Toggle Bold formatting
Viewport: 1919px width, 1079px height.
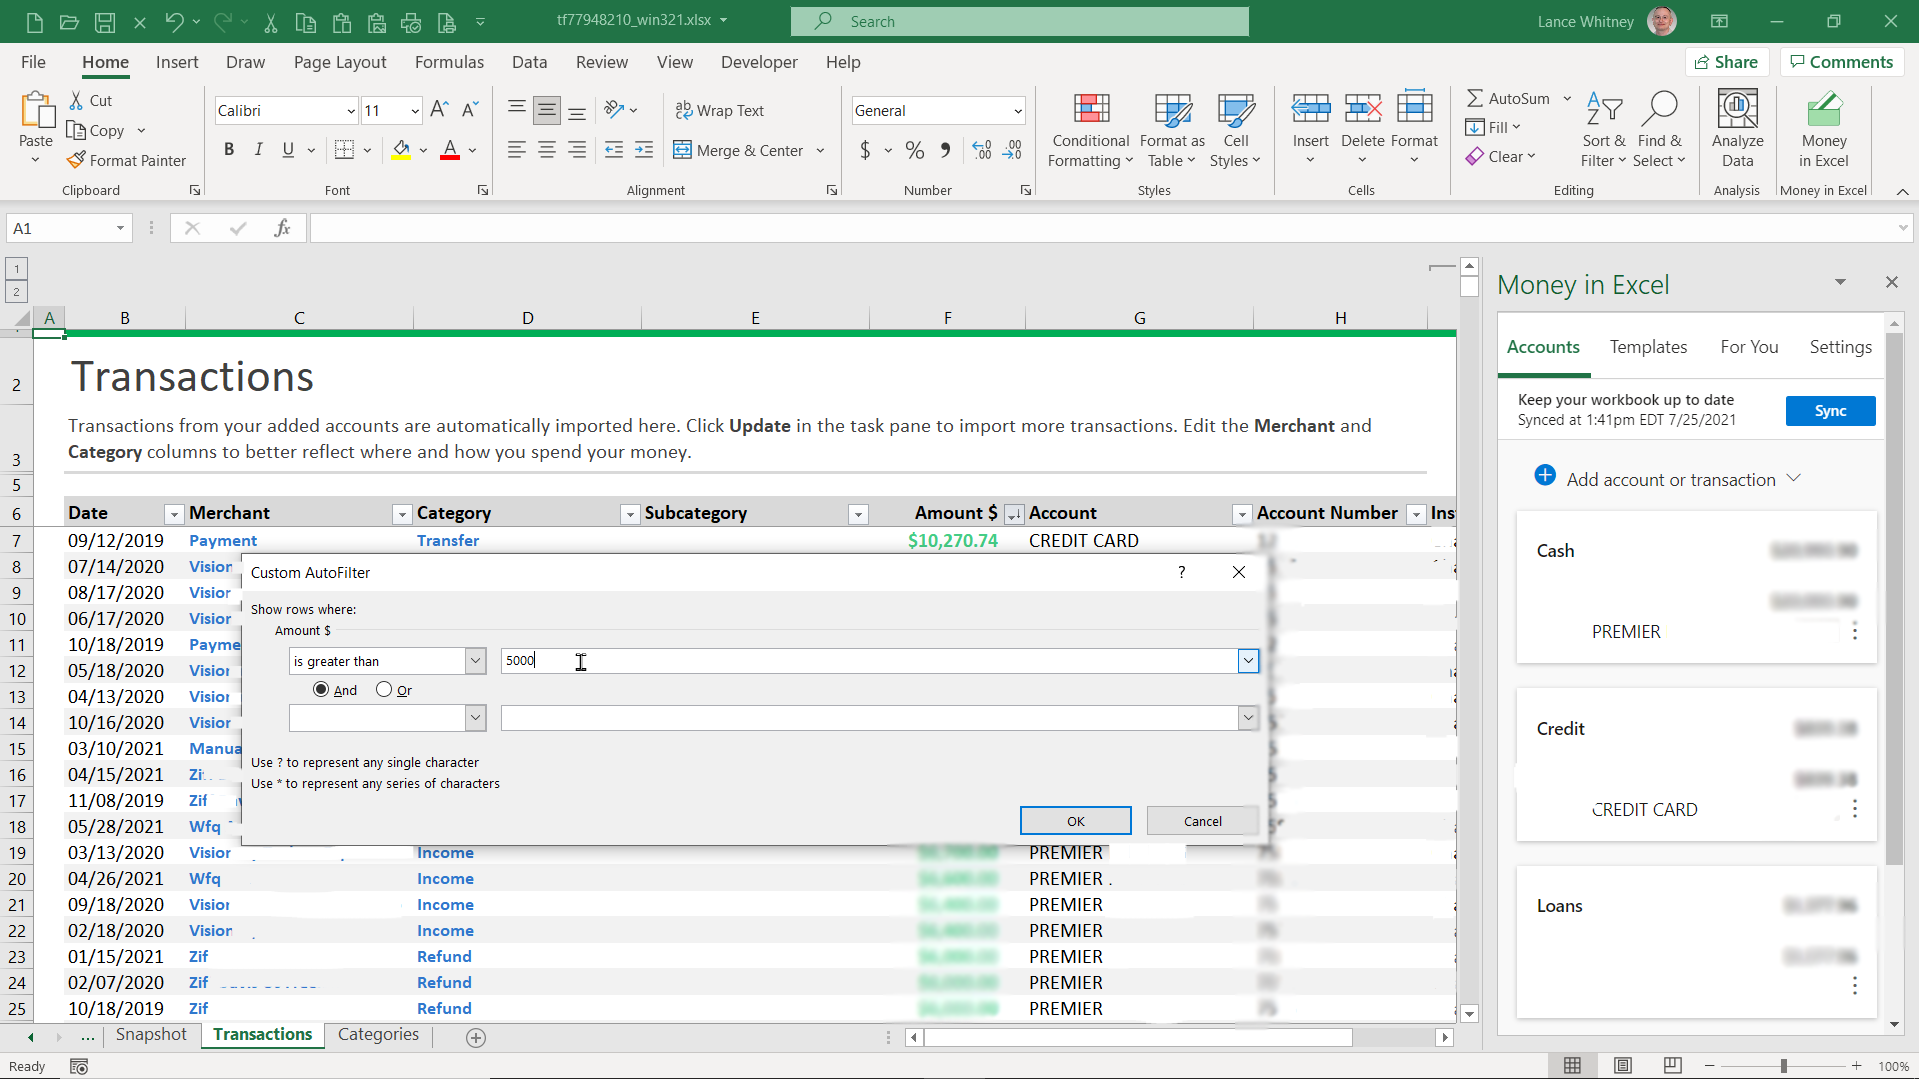(229, 150)
